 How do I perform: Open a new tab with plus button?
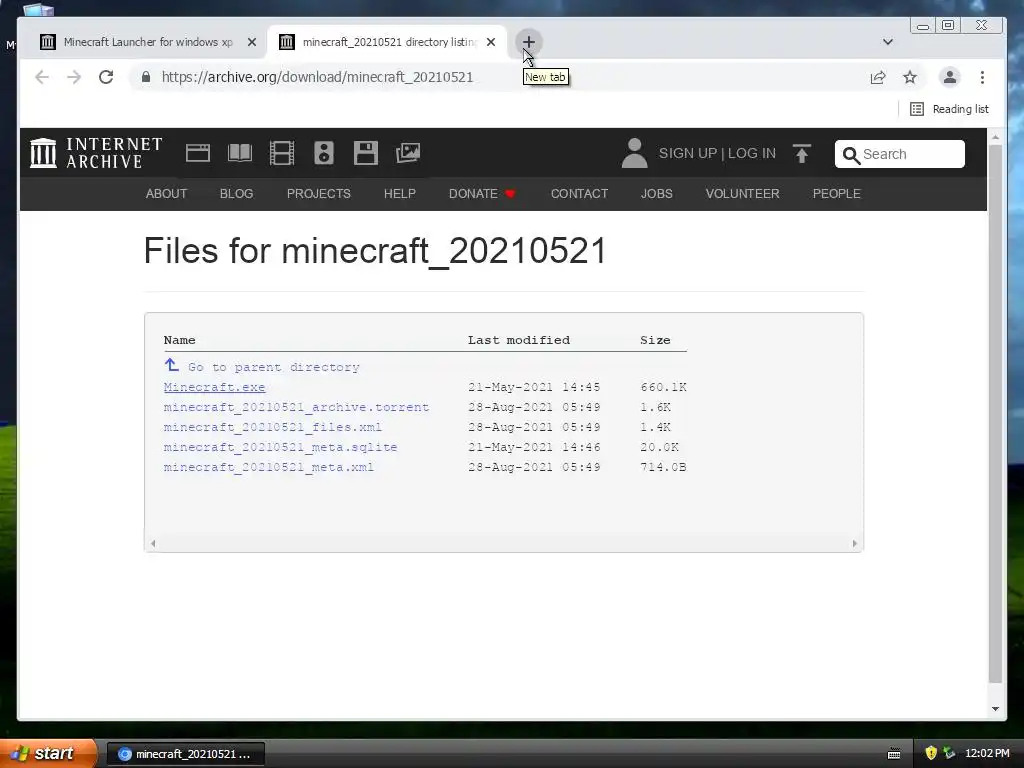528,42
